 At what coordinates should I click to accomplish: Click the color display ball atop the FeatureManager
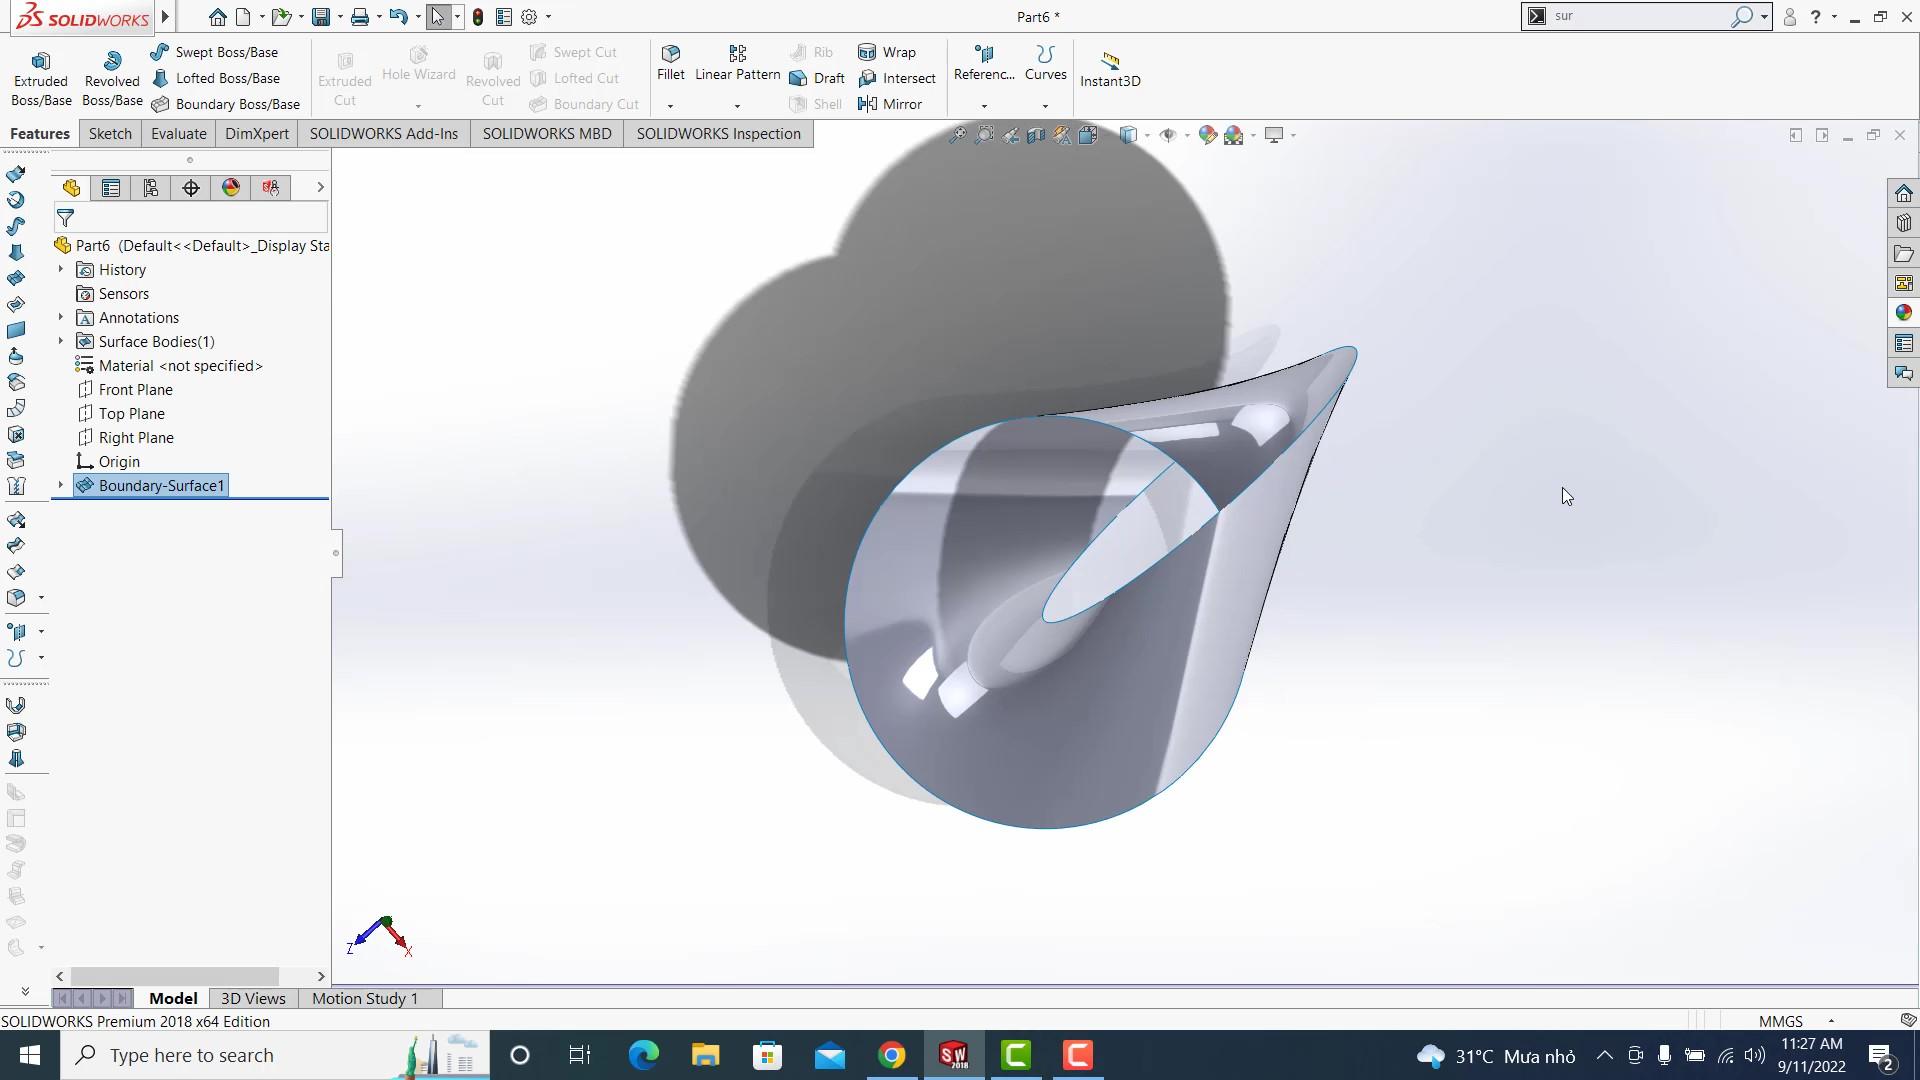click(230, 187)
